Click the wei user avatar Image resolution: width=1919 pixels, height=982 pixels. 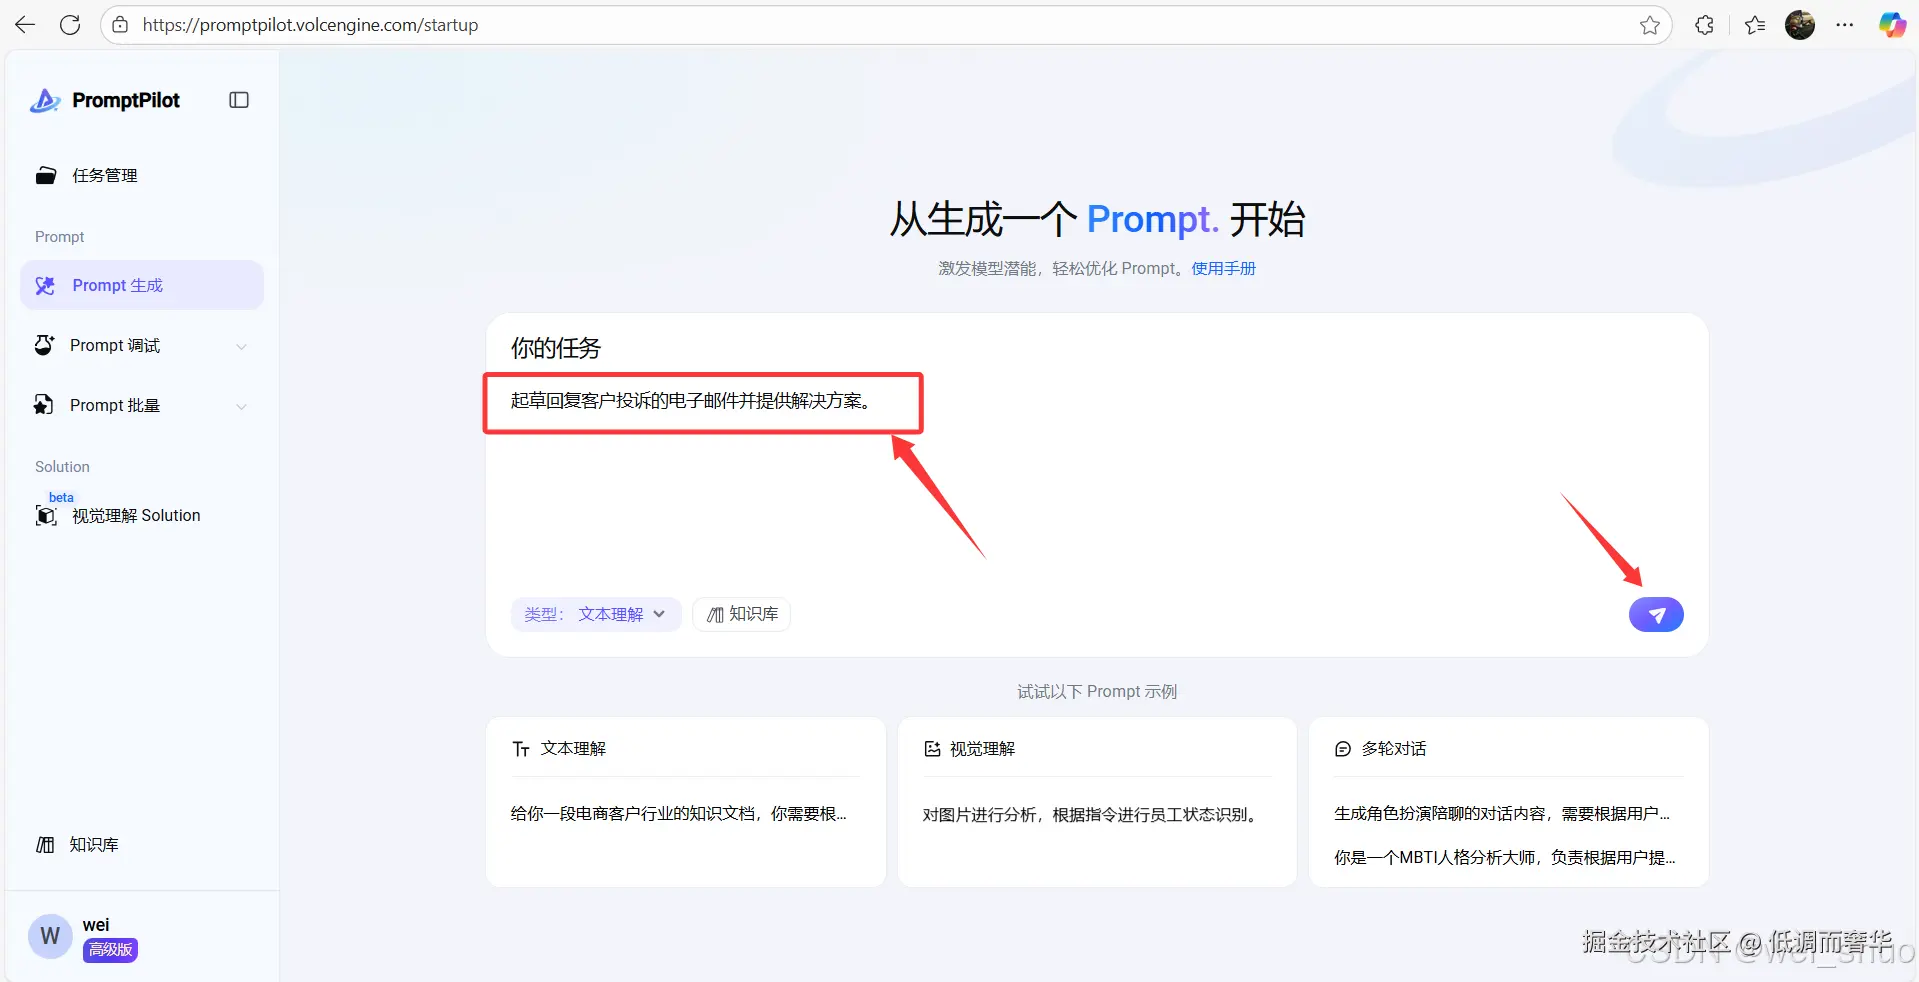pos(49,936)
